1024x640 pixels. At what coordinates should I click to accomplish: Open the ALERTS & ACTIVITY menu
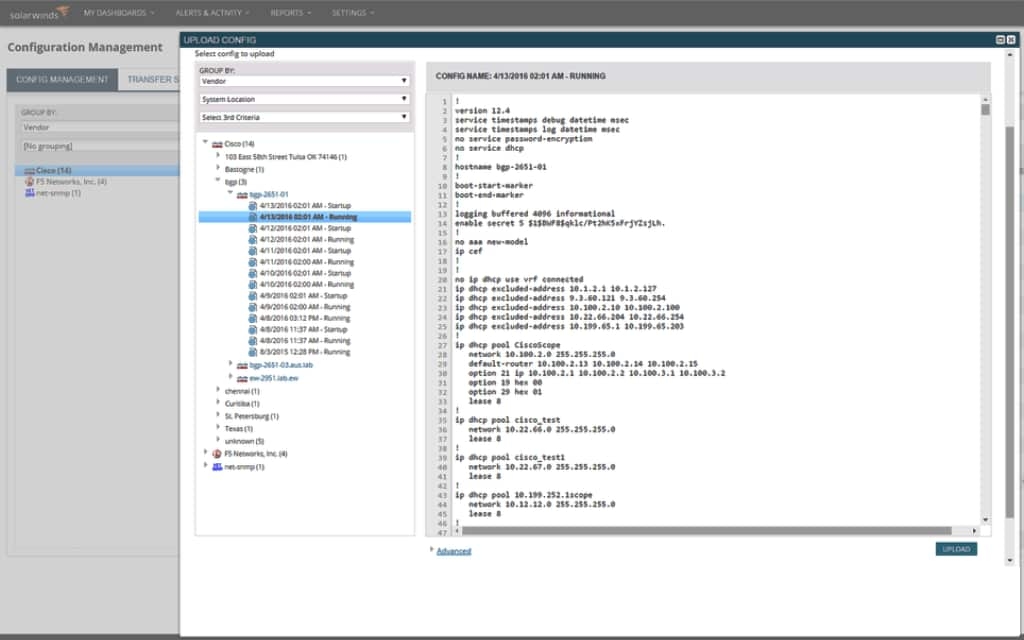click(x=210, y=13)
